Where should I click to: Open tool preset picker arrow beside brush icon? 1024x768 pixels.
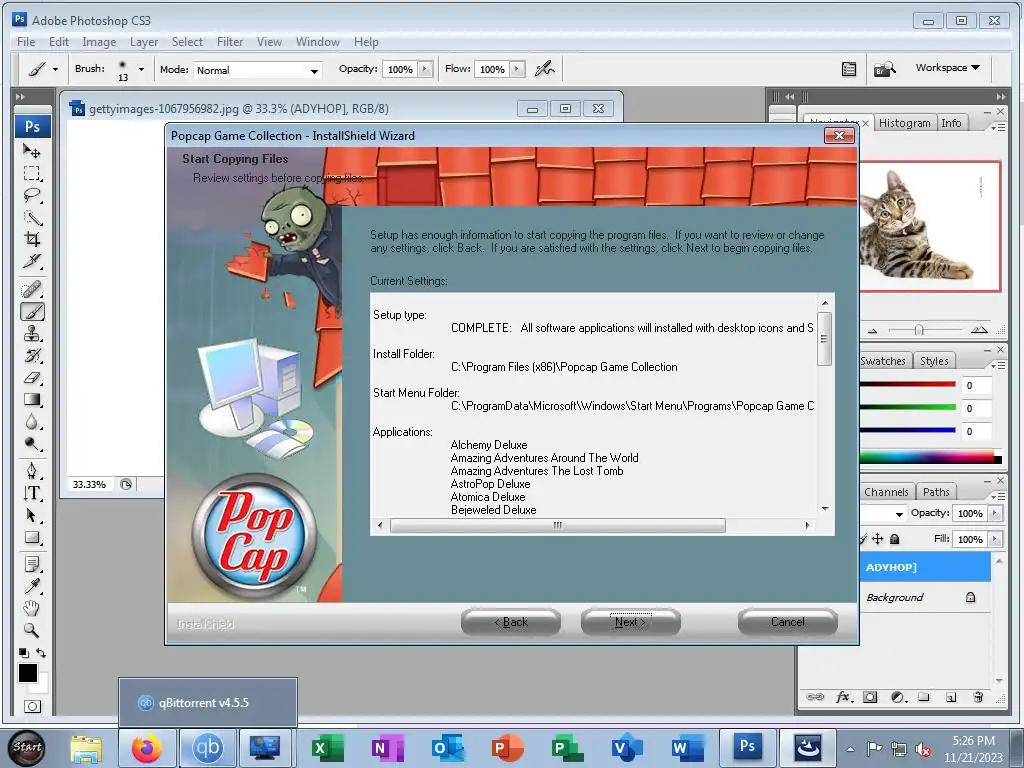point(56,69)
